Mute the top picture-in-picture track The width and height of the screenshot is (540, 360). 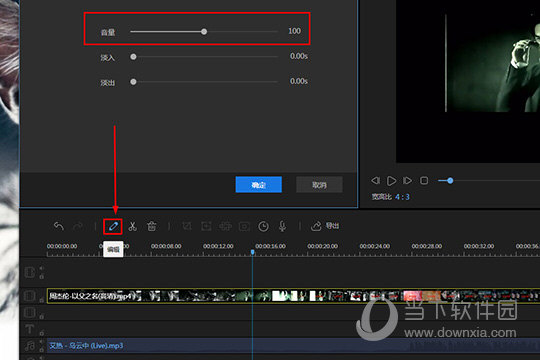[x=42, y=268]
